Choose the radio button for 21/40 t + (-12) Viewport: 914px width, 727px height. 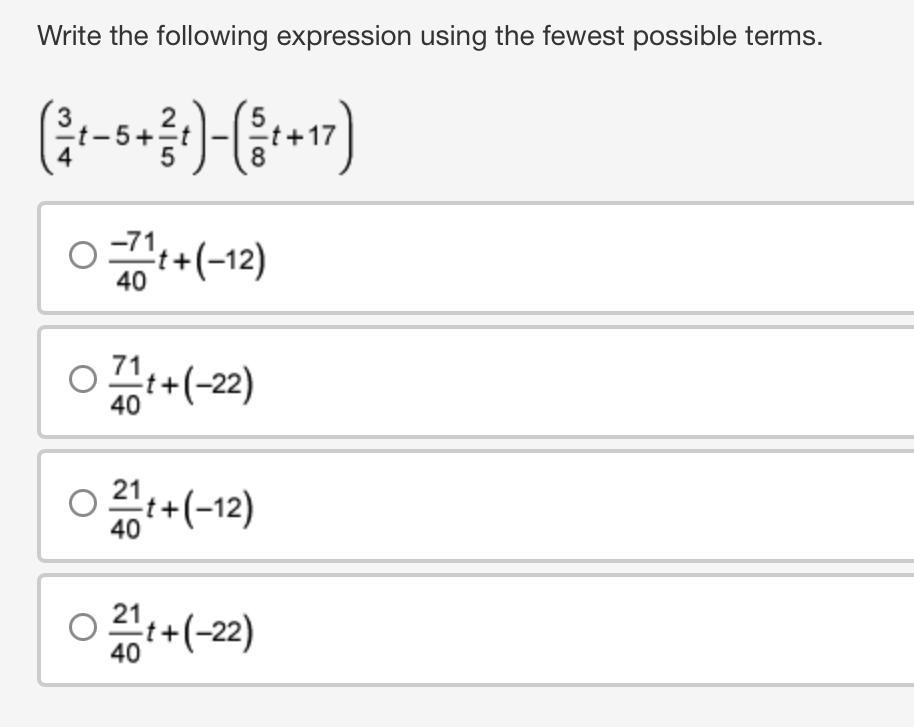[x=83, y=503]
